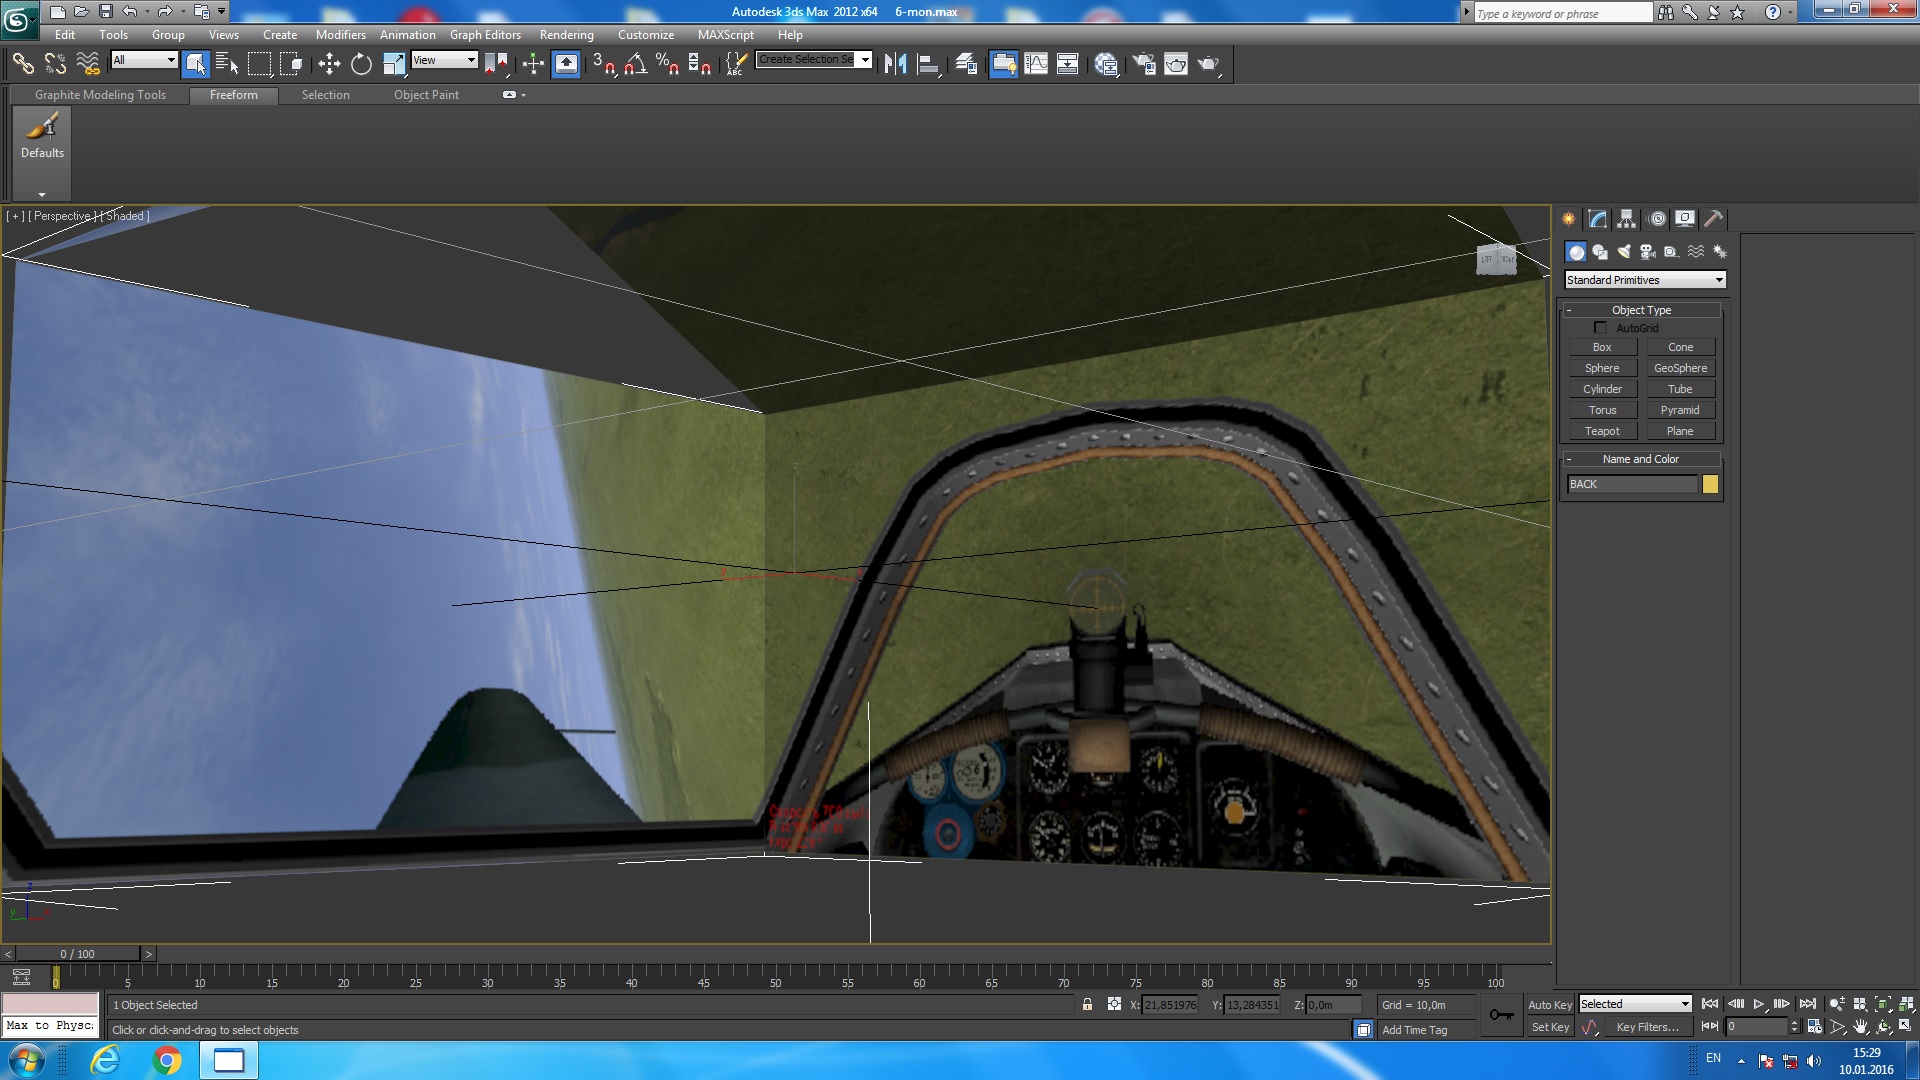Toggle the Auto Key button
This screenshot has height=1080, width=1920.
pos(1549,1005)
